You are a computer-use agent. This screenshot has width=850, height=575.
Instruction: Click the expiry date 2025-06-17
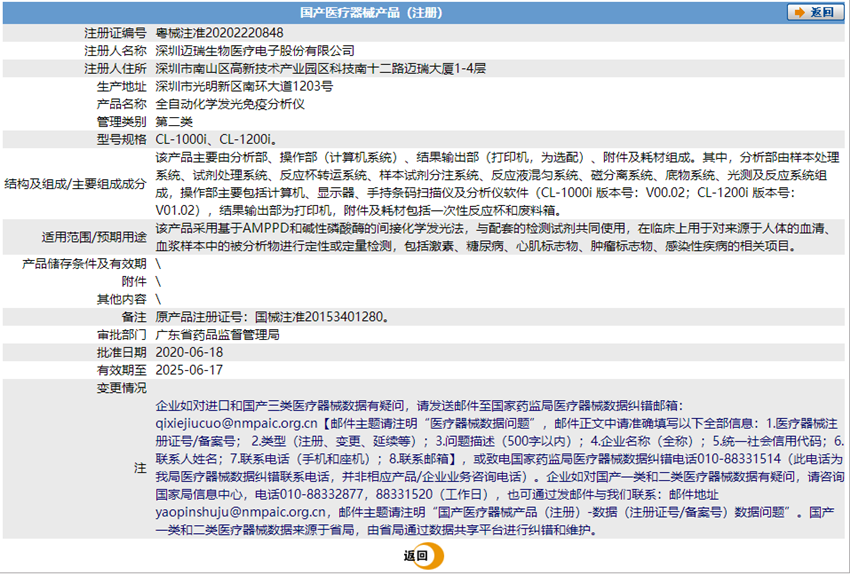click(x=189, y=370)
